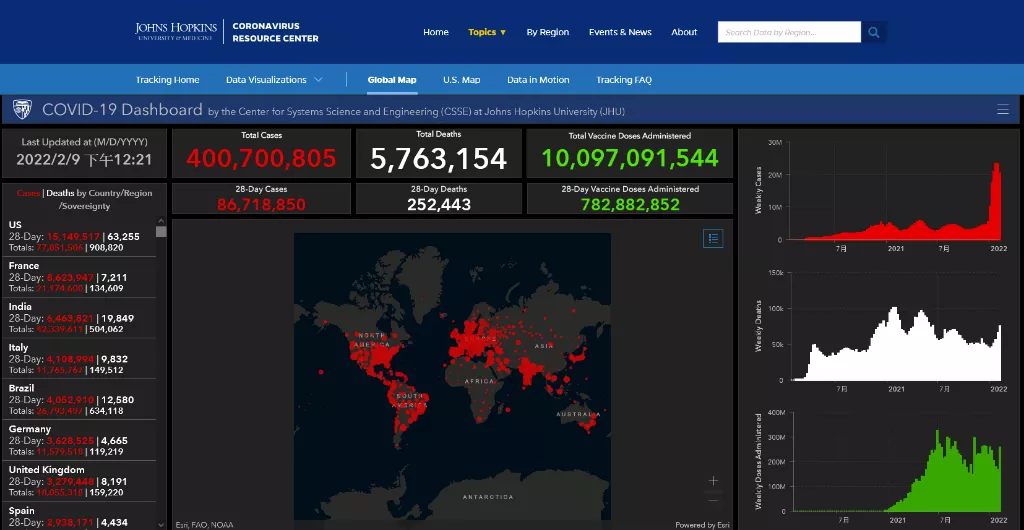
Task: Click the Total Deaths number 5,763,154
Action: [439, 158]
